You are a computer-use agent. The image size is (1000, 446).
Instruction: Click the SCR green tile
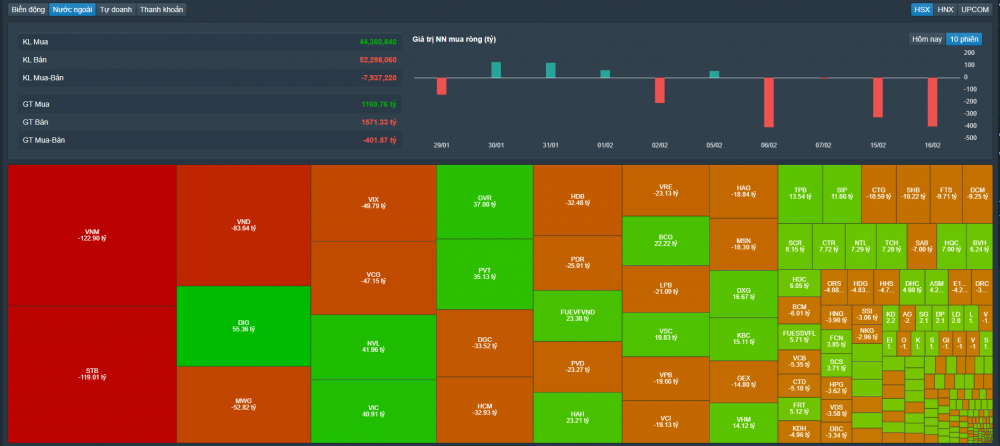[795, 246]
